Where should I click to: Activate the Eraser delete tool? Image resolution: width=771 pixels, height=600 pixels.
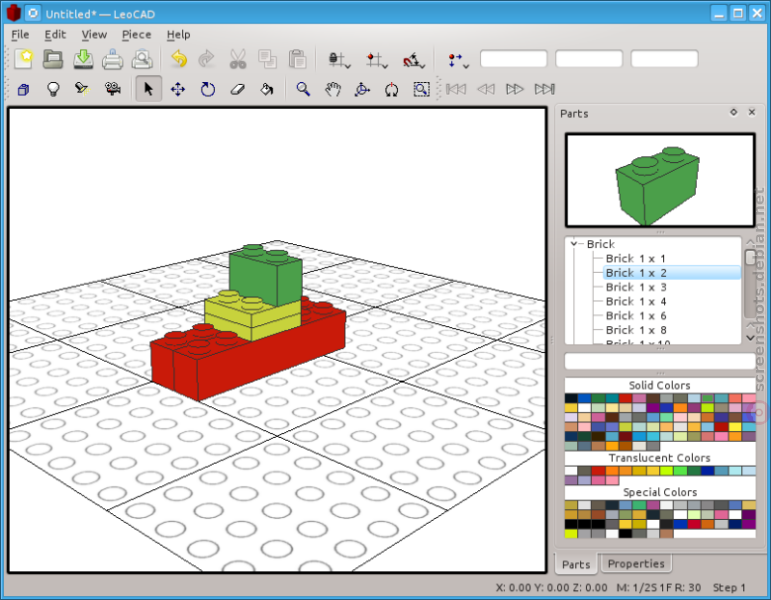pyautogui.click(x=237, y=89)
